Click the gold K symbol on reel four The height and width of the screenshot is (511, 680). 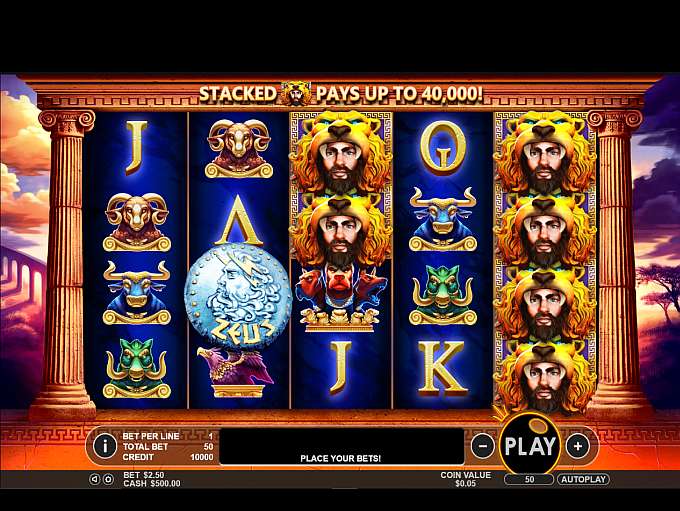click(x=441, y=367)
